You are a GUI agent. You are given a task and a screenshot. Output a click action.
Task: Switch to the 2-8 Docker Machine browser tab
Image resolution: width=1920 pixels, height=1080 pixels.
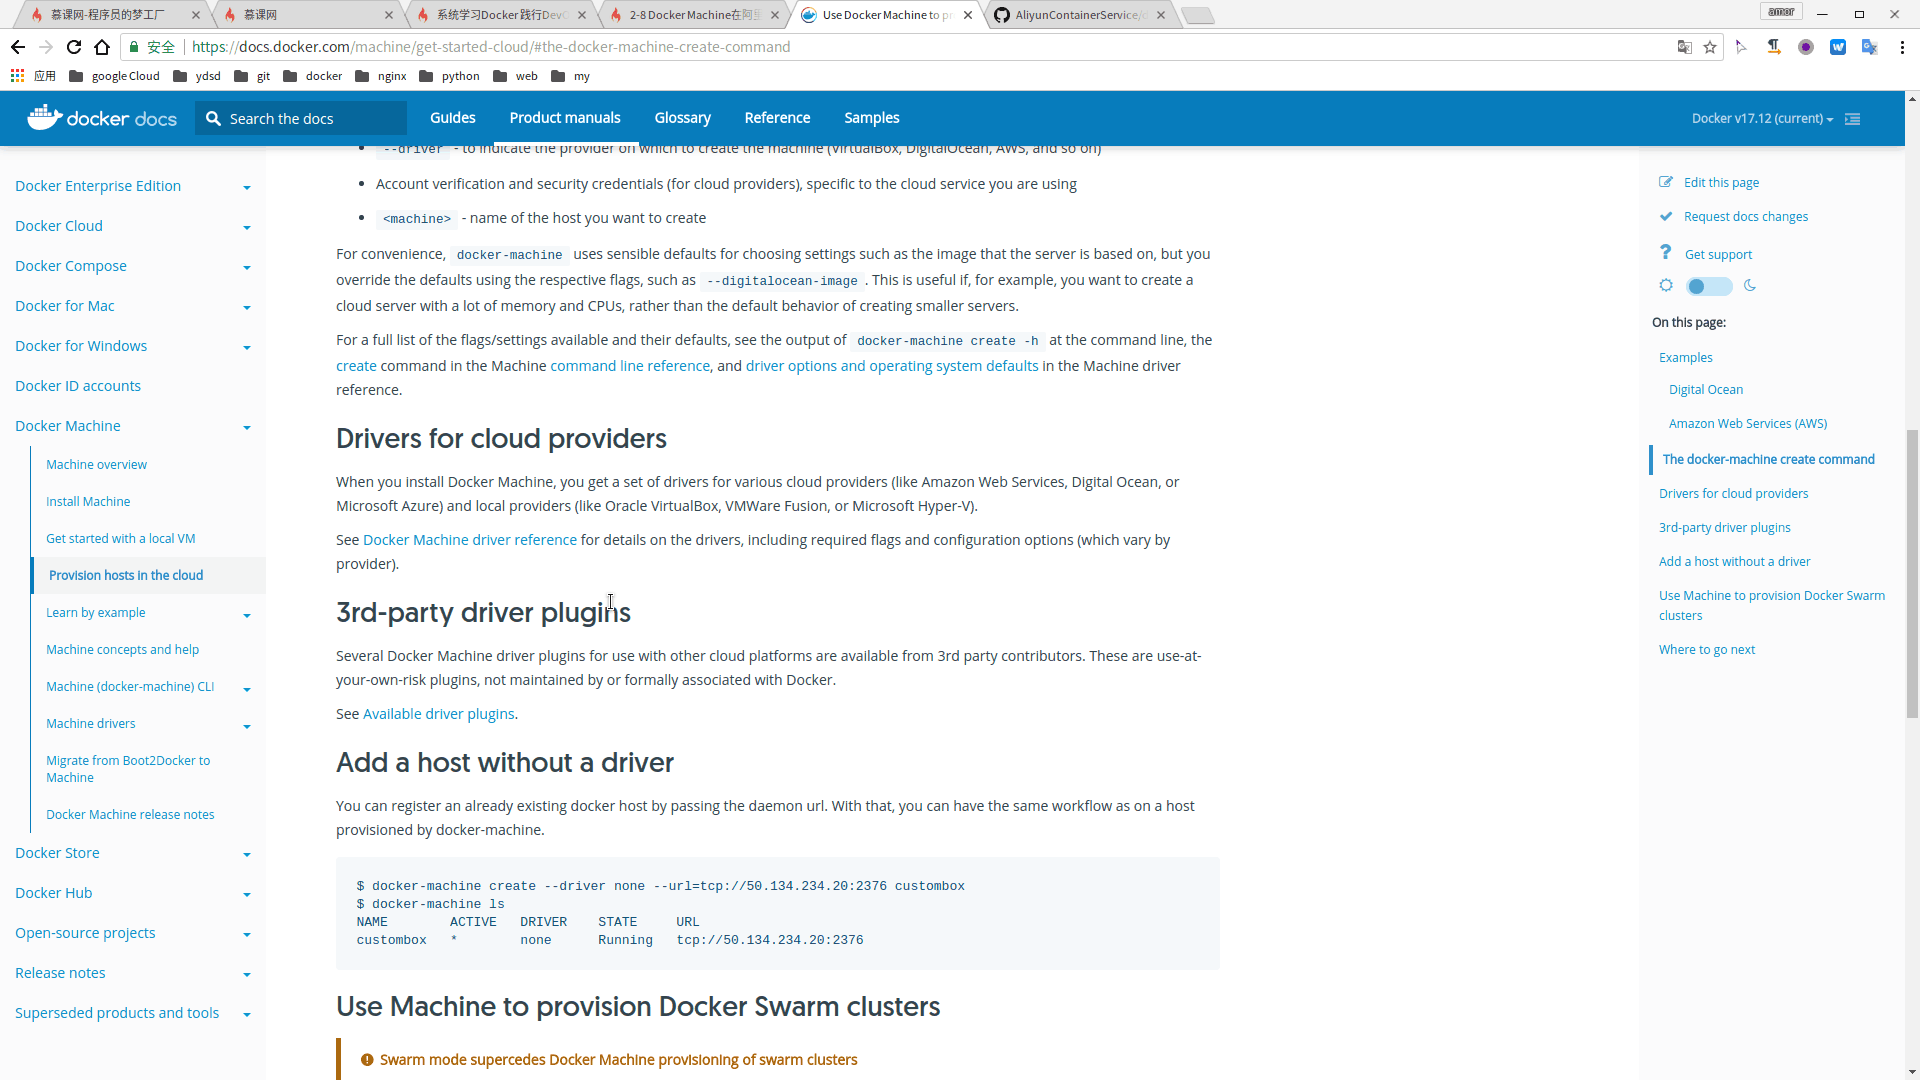pyautogui.click(x=696, y=15)
